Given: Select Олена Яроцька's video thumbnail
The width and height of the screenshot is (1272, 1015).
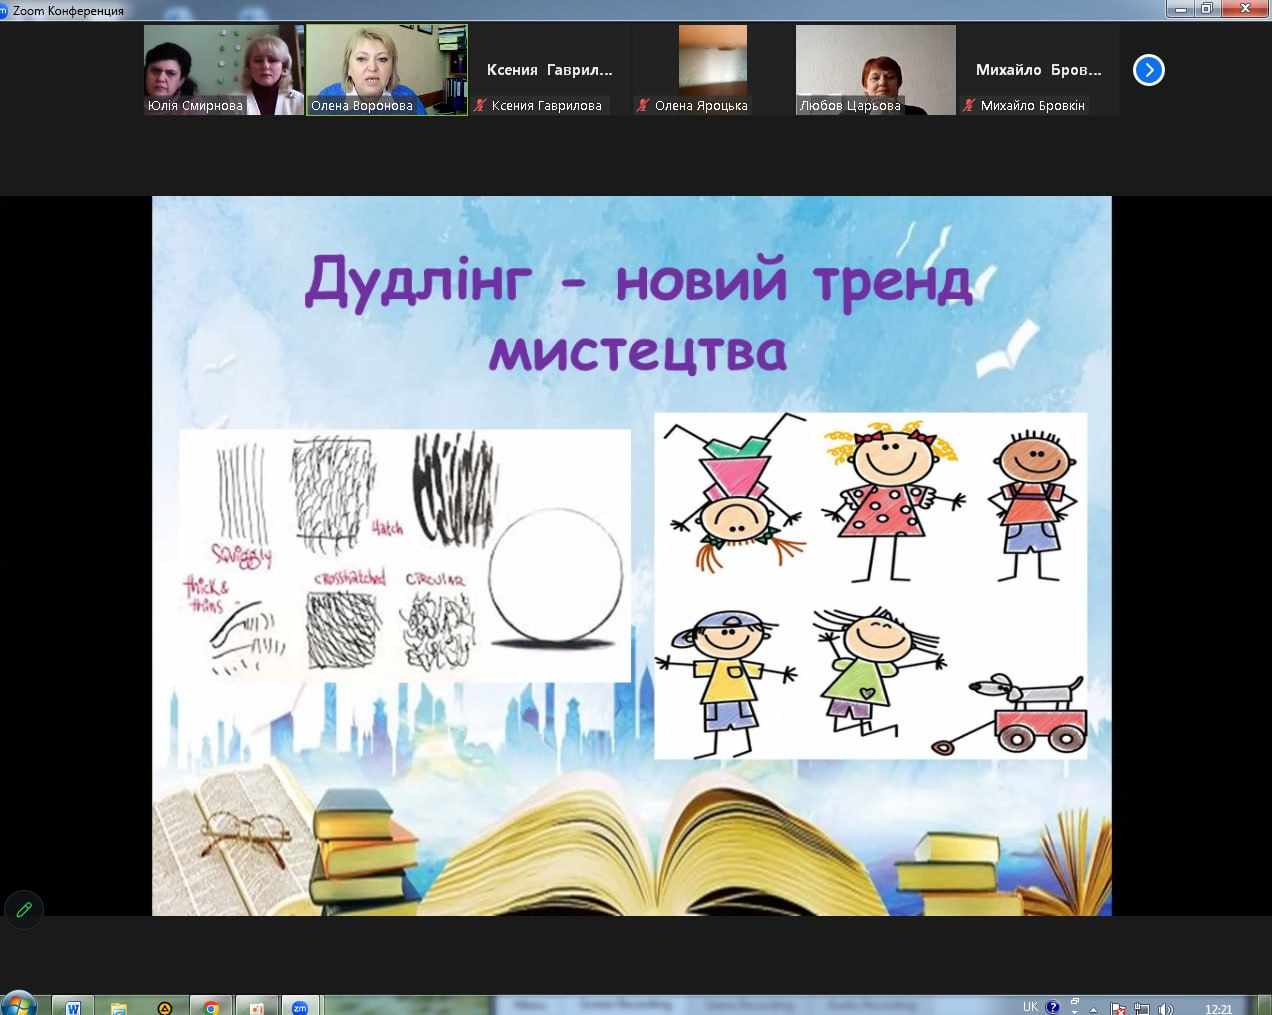Looking at the screenshot, I should [712, 70].
